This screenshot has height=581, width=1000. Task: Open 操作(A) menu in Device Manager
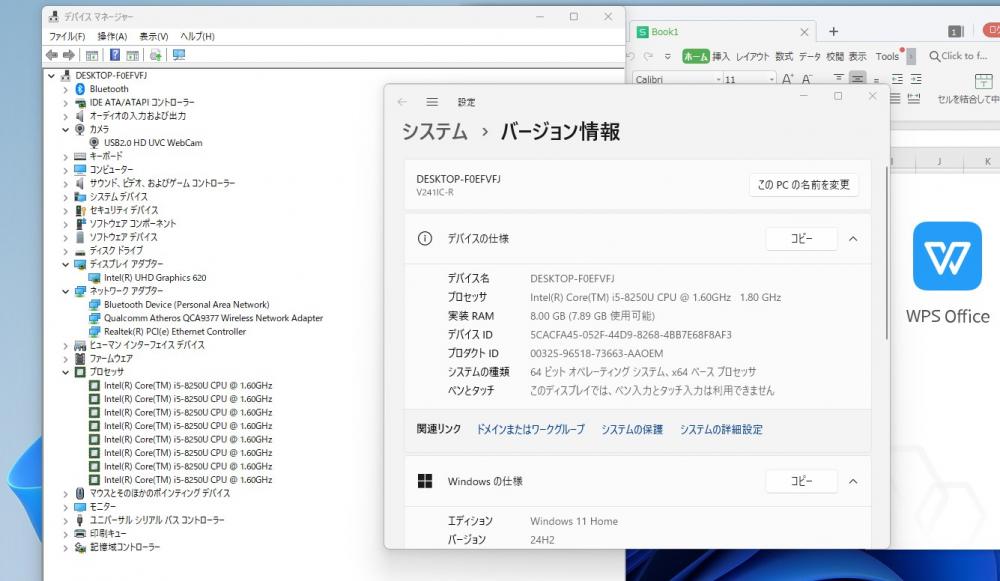112,36
